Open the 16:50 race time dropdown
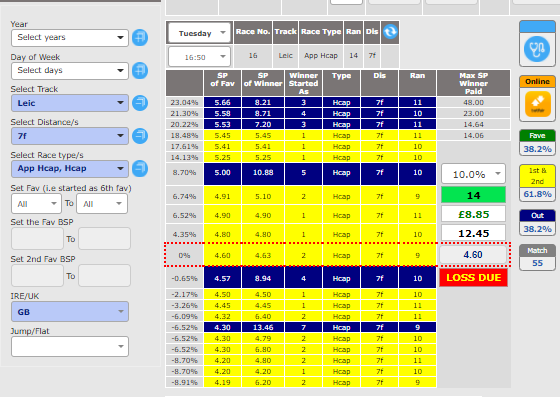560x397 pixels. [x=199, y=56]
